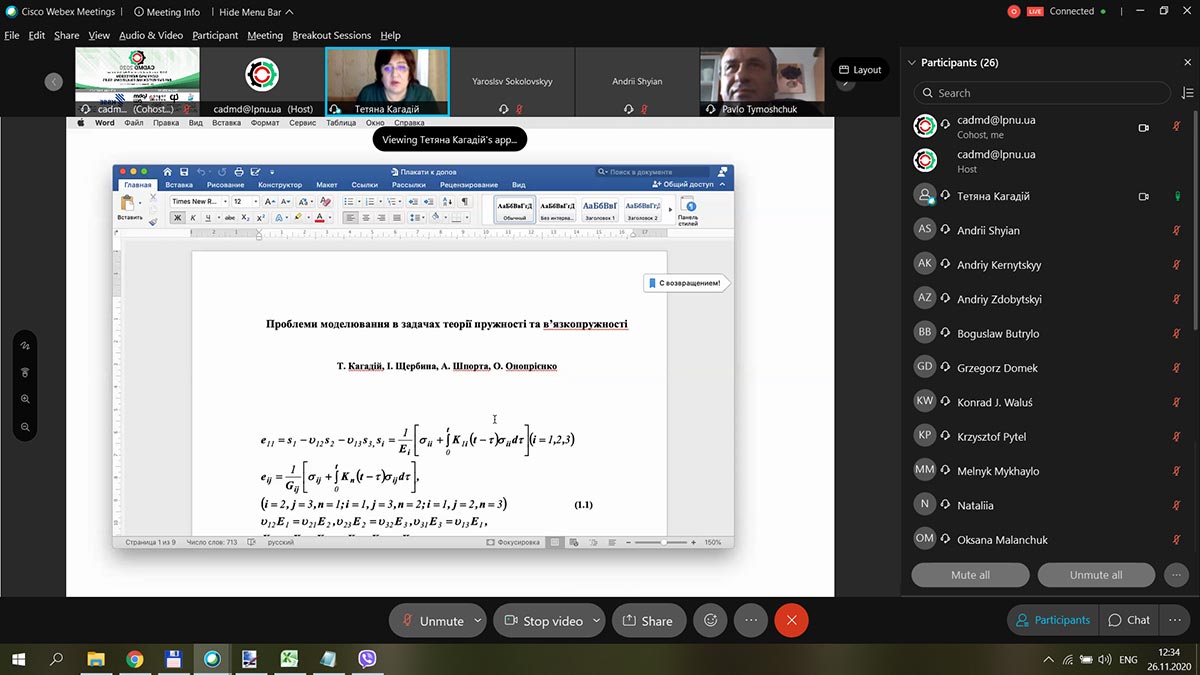
Task: Click the red end meeting button
Action: click(791, 620)
